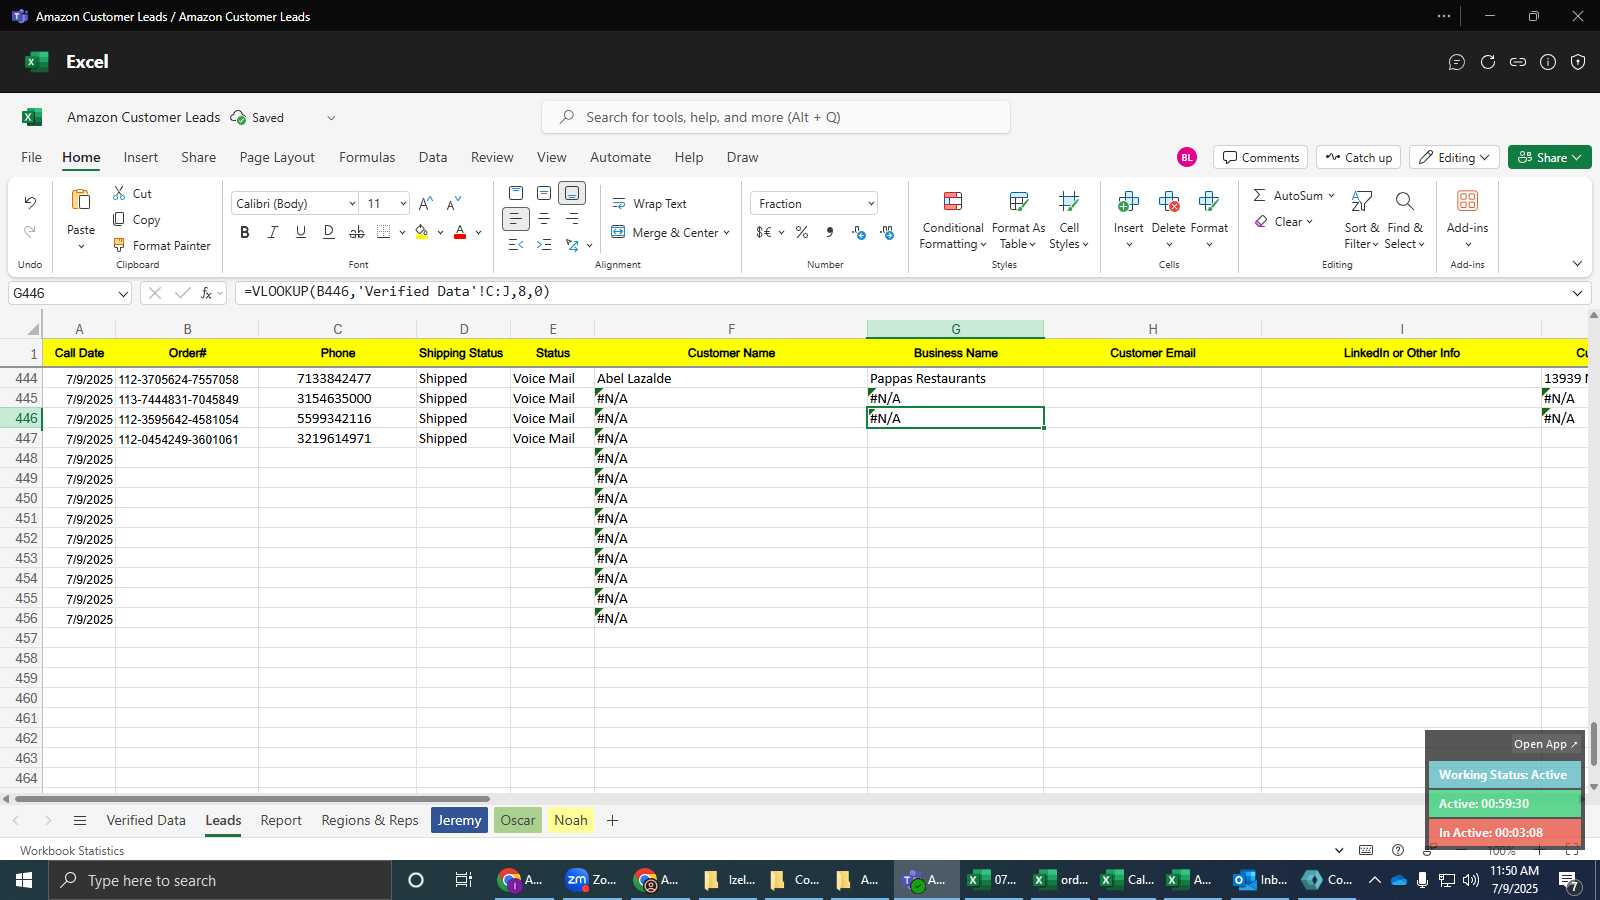
Task: Switch to the Verified Data sheet tab
Action: coord(146,820)
